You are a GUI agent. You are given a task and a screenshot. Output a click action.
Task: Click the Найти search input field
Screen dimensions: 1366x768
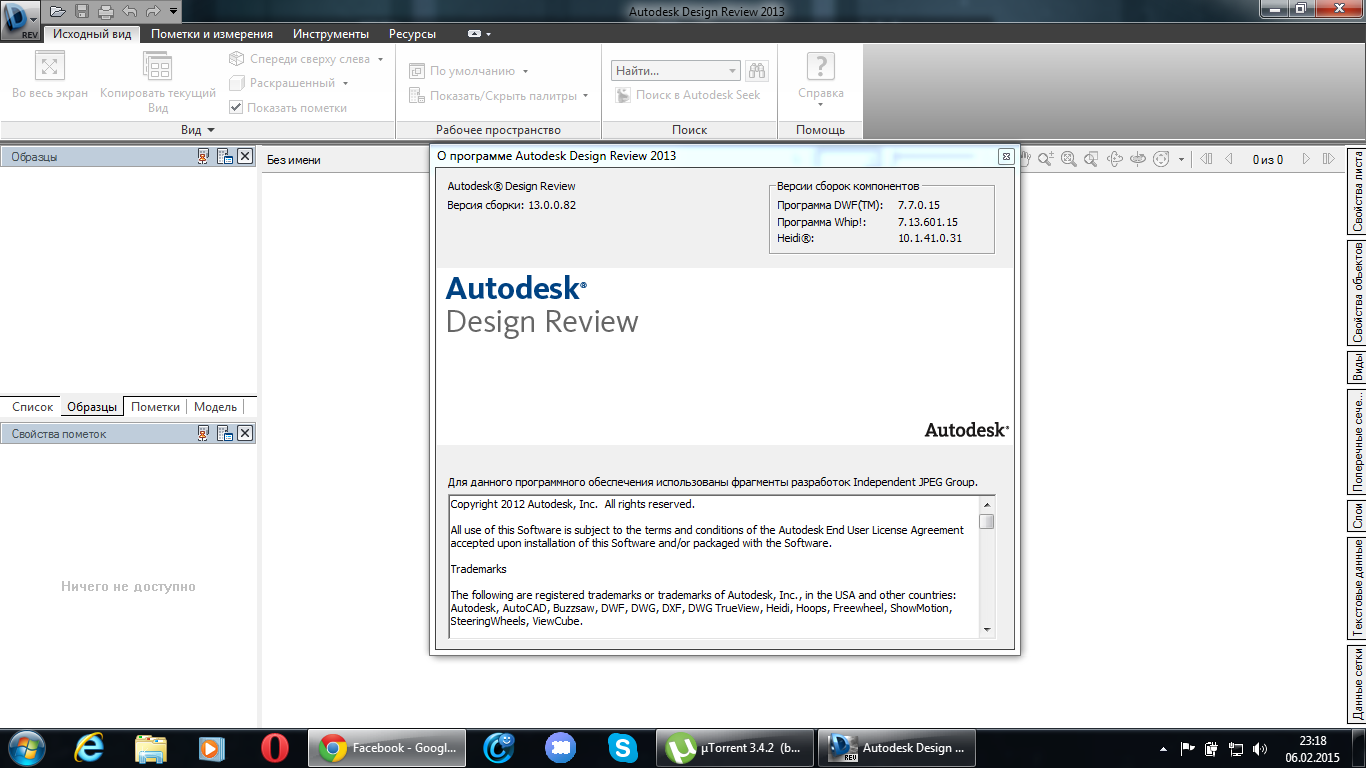click(669, 71)
